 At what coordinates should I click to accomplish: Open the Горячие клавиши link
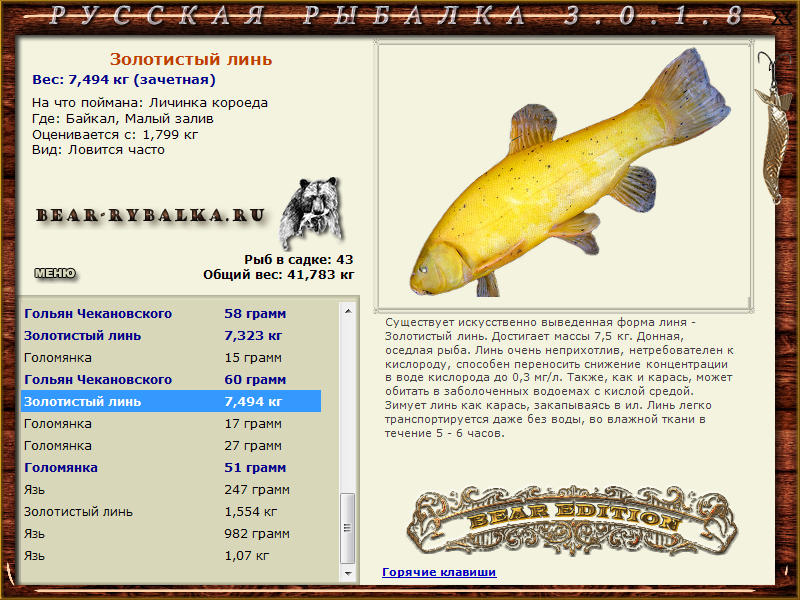click(439, 572)
